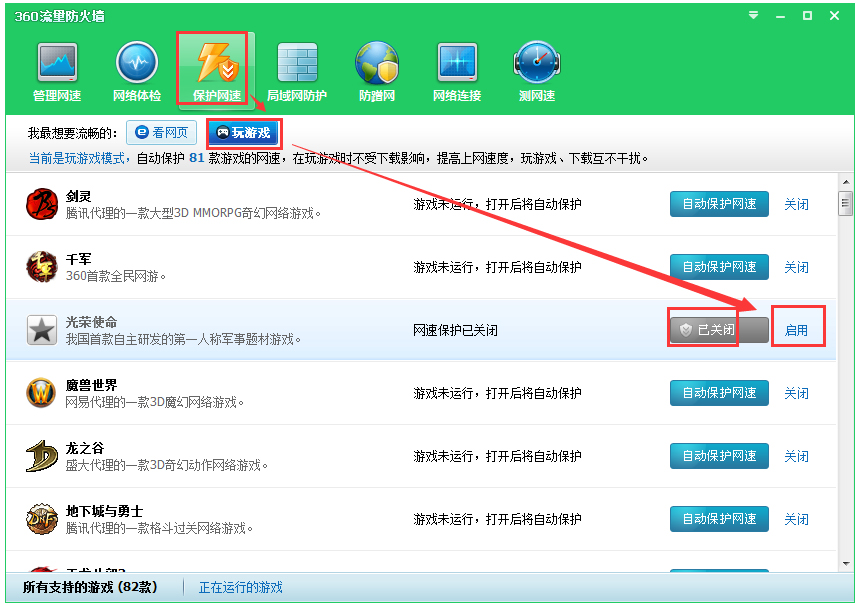
Task: Click the 魔兽世界 game icon
Action: (42, 393)
